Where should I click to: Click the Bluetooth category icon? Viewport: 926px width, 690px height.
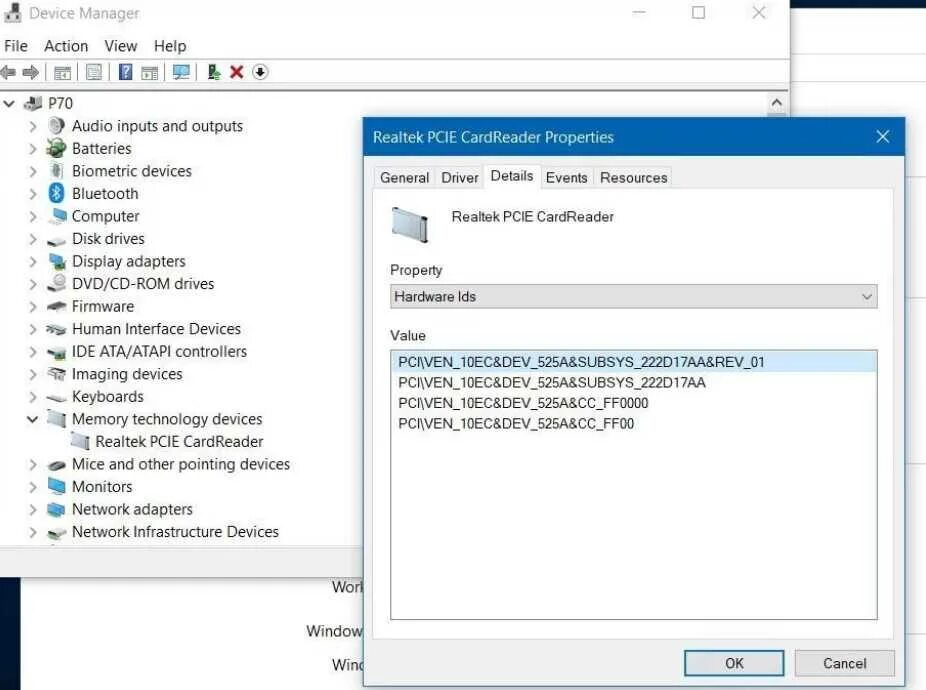pyautogui.click(x=56, y=193)
